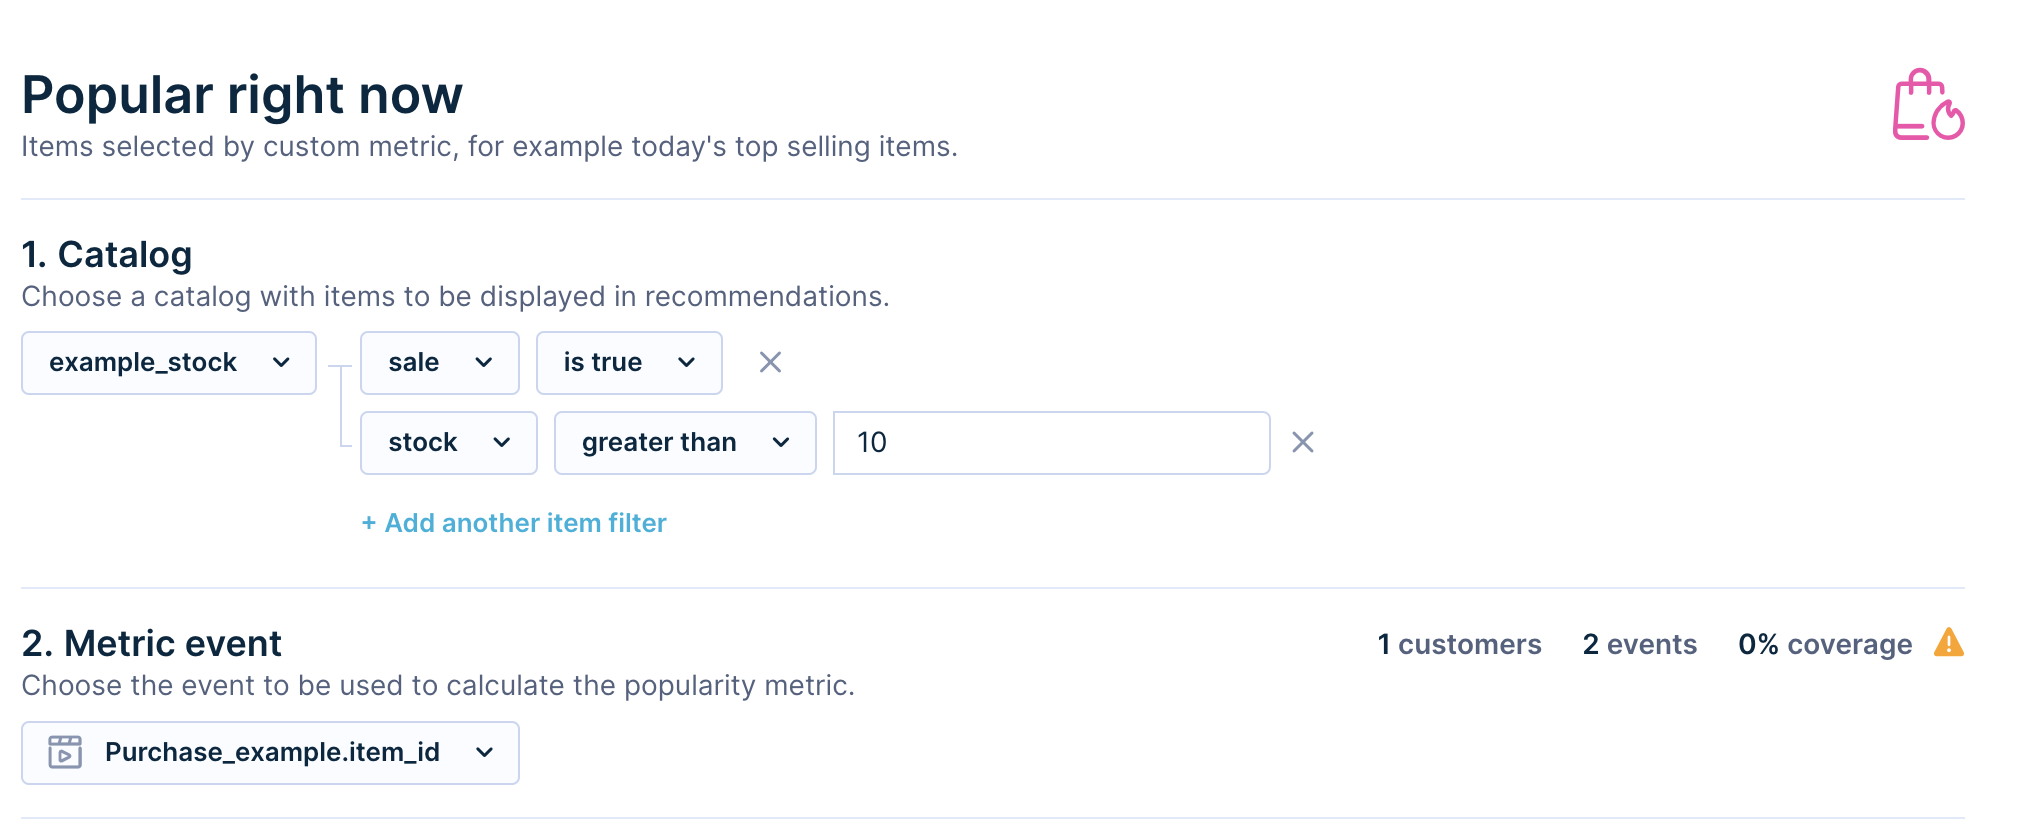Expand the sale attribute dropdown

[x=439, y=362]
